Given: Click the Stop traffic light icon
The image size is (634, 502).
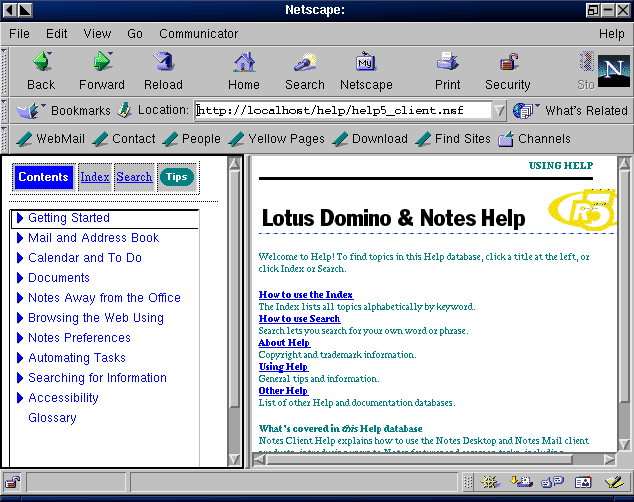Looking at the screenshot, I should point(586,62).
